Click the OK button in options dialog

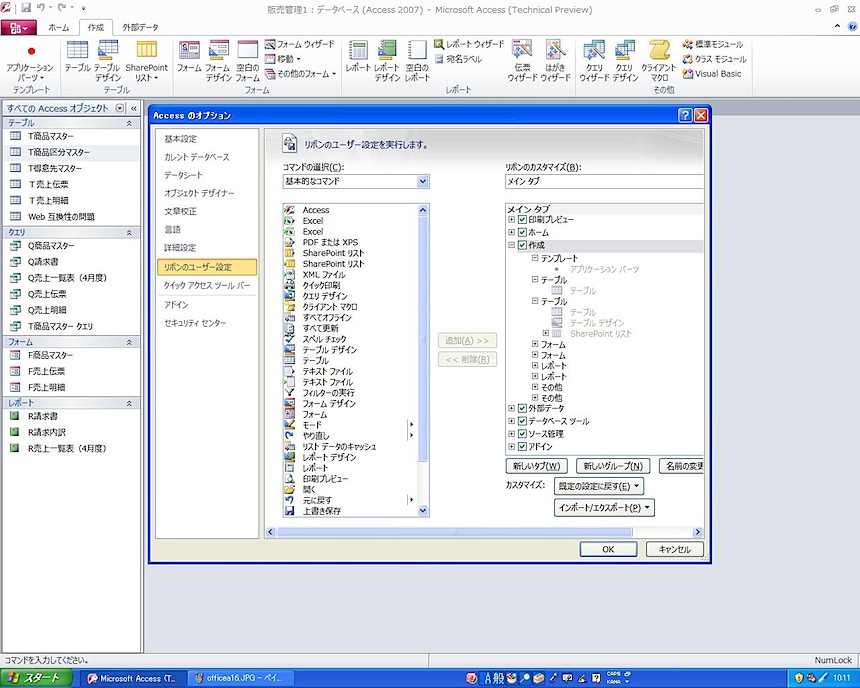click(x=608, y=549)
